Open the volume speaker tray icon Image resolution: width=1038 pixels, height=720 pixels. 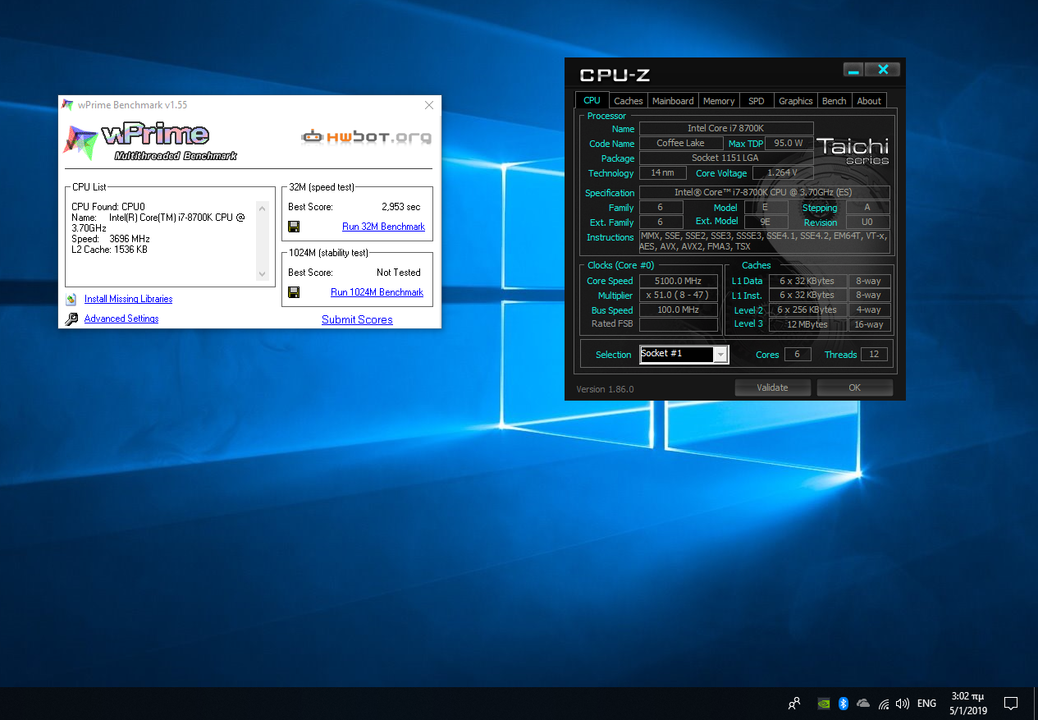point(902,703)
